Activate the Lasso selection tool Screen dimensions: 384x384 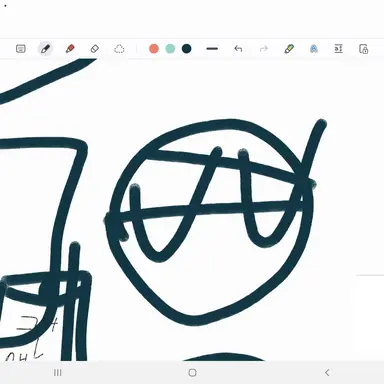[119, 49]
